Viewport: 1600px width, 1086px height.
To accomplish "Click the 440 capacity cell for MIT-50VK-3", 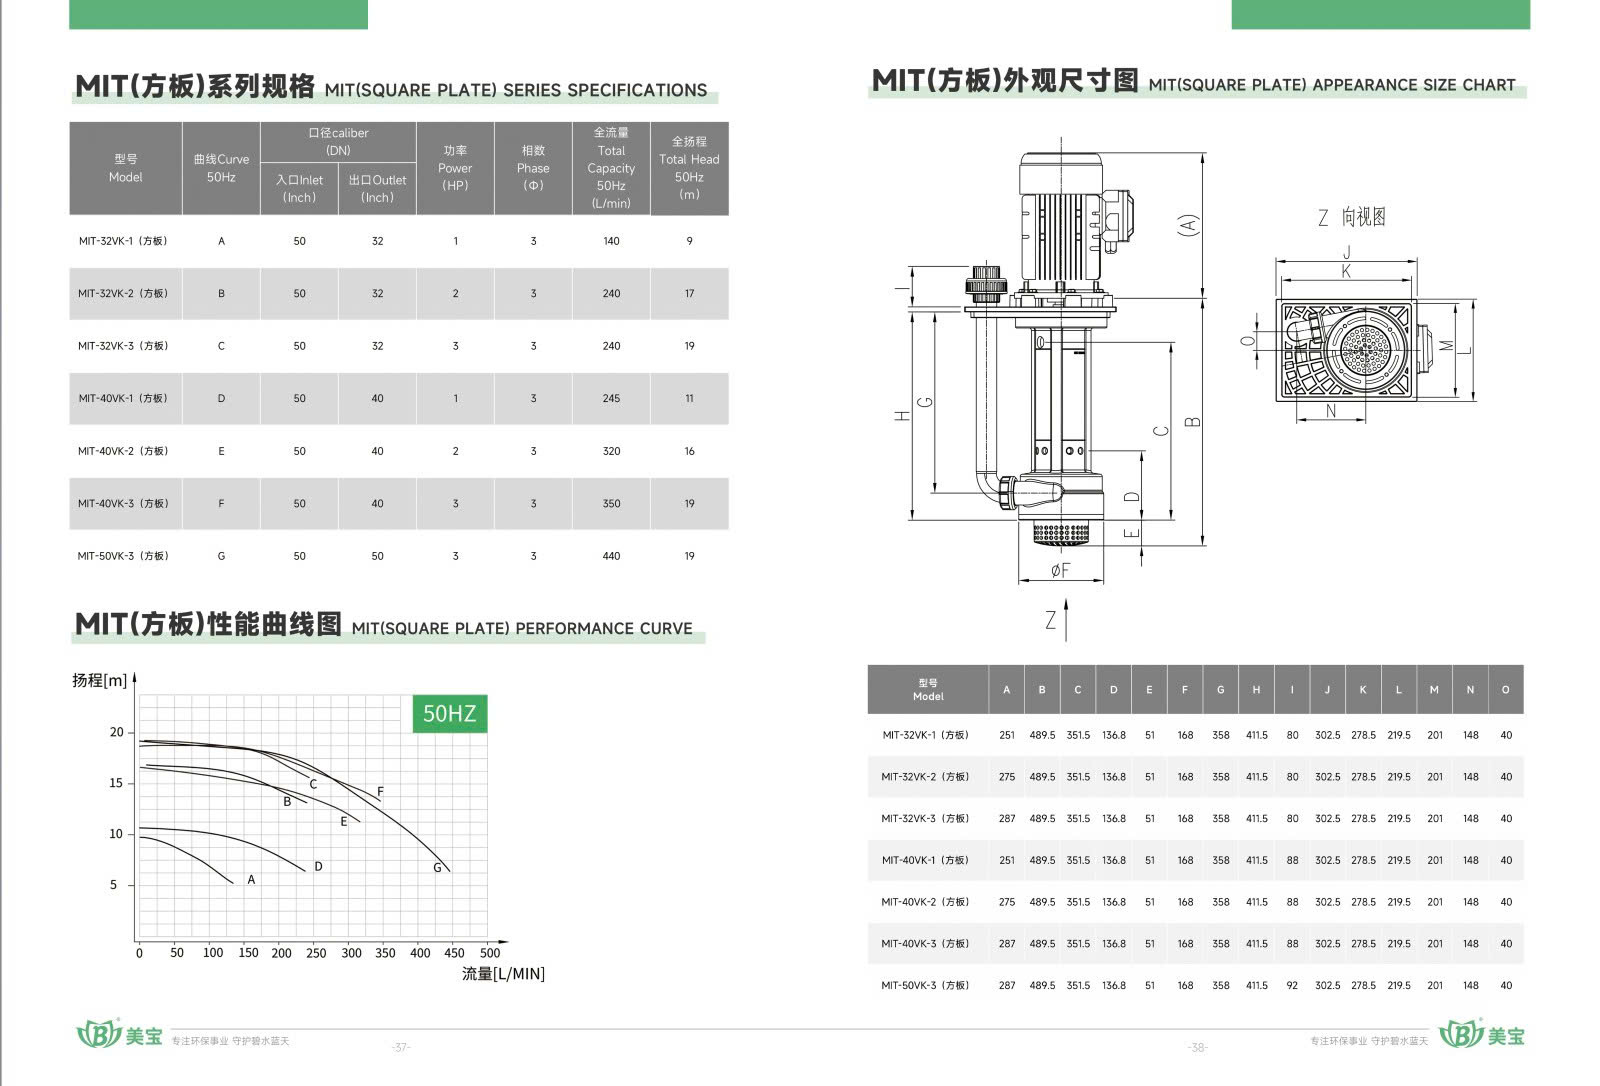I will pyautogui.click(x=611, y=556).
